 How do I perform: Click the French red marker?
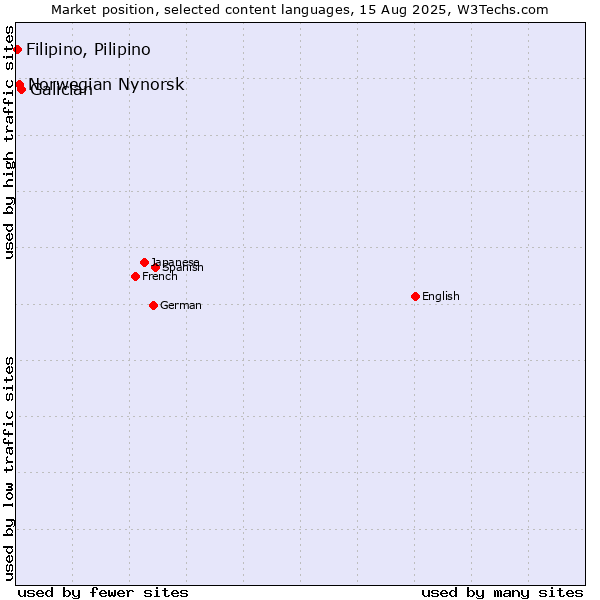coord(135,277)
